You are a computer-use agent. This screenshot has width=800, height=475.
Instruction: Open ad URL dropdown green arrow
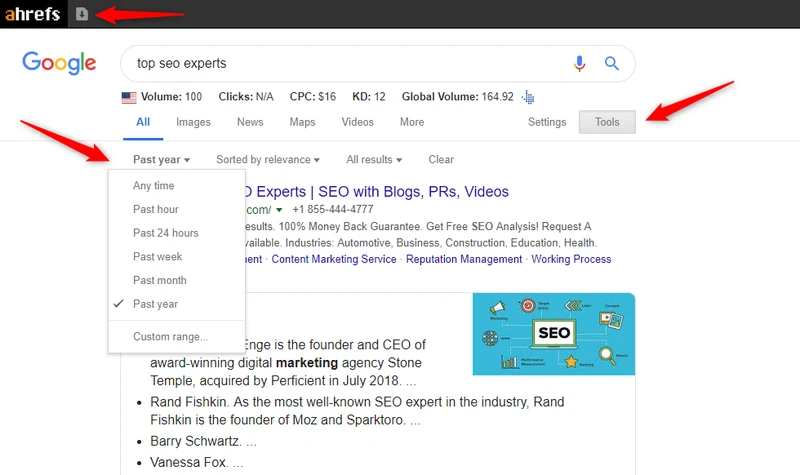click(x=279, y=210)
